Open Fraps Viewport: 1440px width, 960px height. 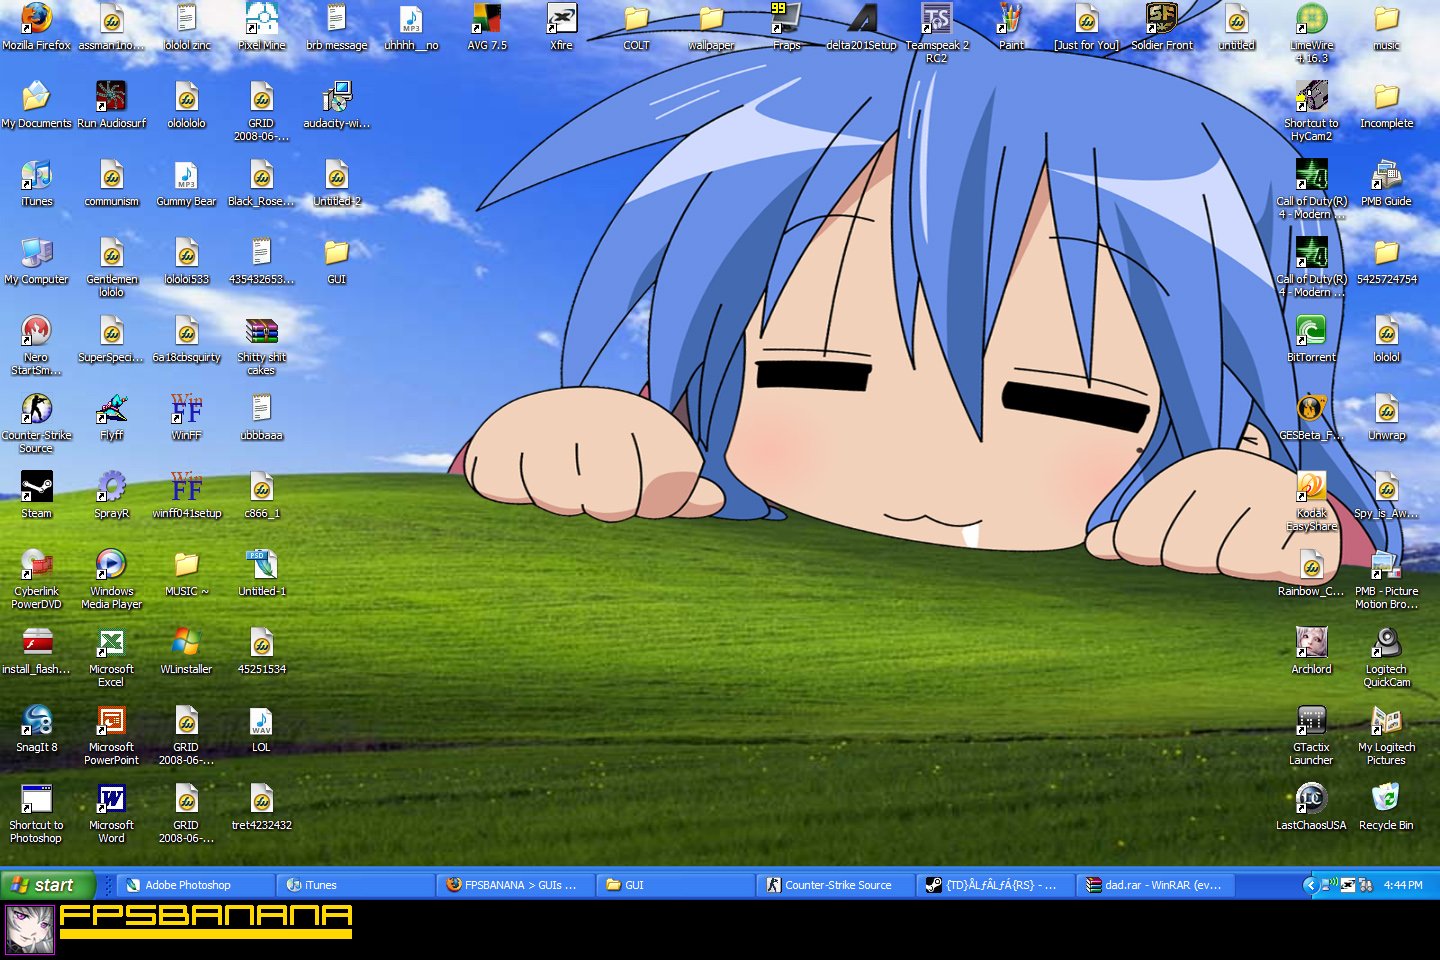(x=786, y=22)
